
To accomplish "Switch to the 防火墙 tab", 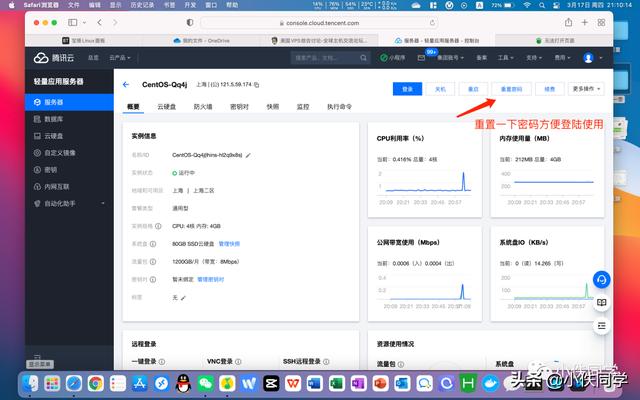I will (203, 107).
